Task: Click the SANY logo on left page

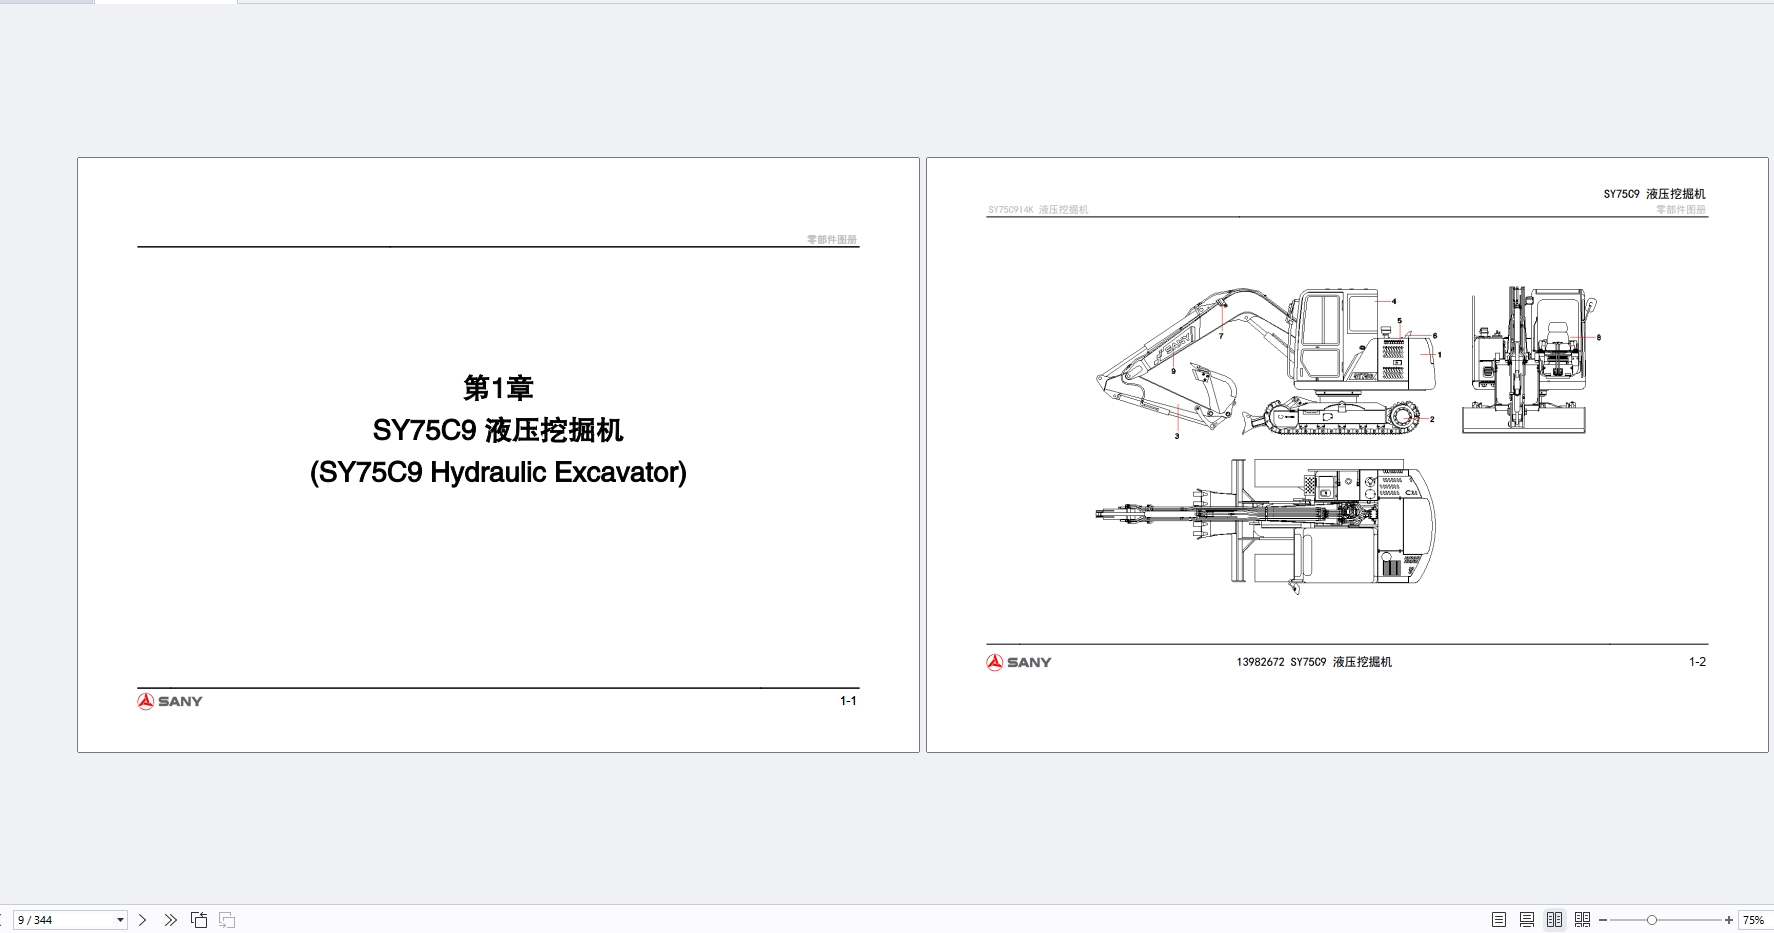Action: click(x=170, y=701)
